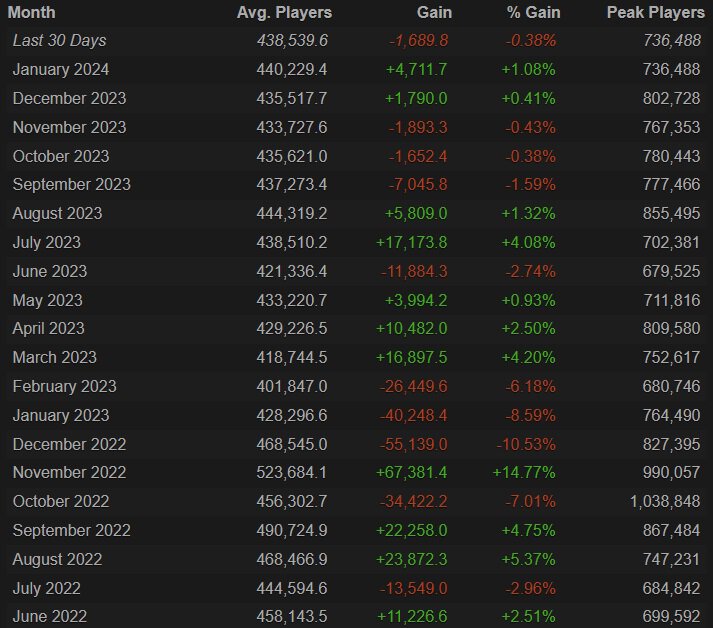
Task: Click the gain value +17,173.8
Action: point(412,243)
